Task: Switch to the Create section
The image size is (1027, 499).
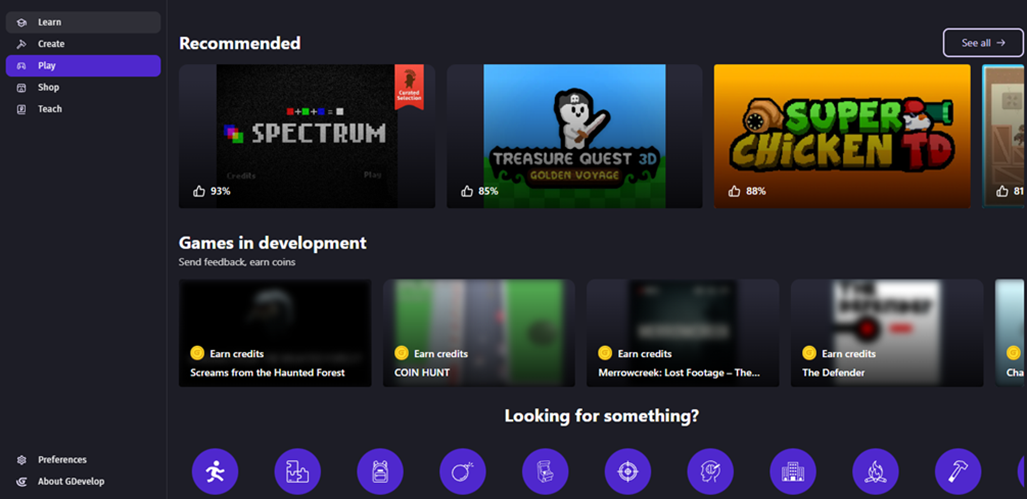Action: pyautogui.click(x=51, y=44)
